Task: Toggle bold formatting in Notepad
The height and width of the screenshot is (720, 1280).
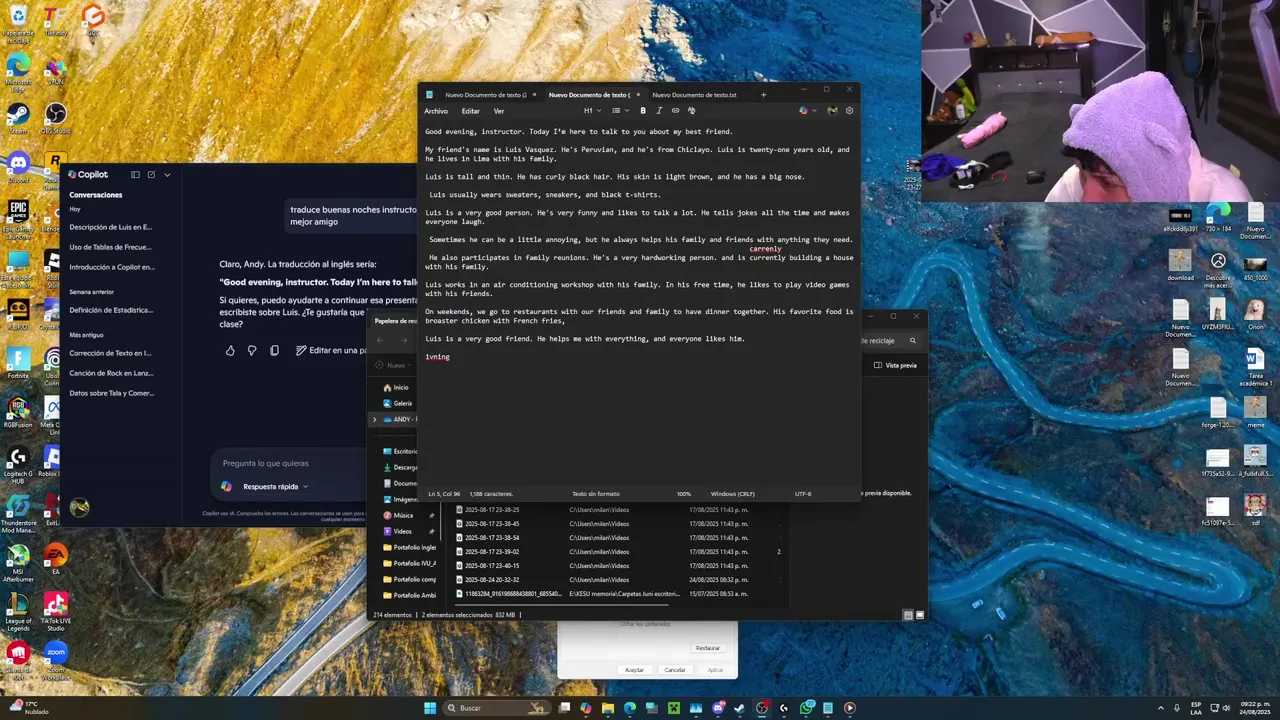Action: 643,111
